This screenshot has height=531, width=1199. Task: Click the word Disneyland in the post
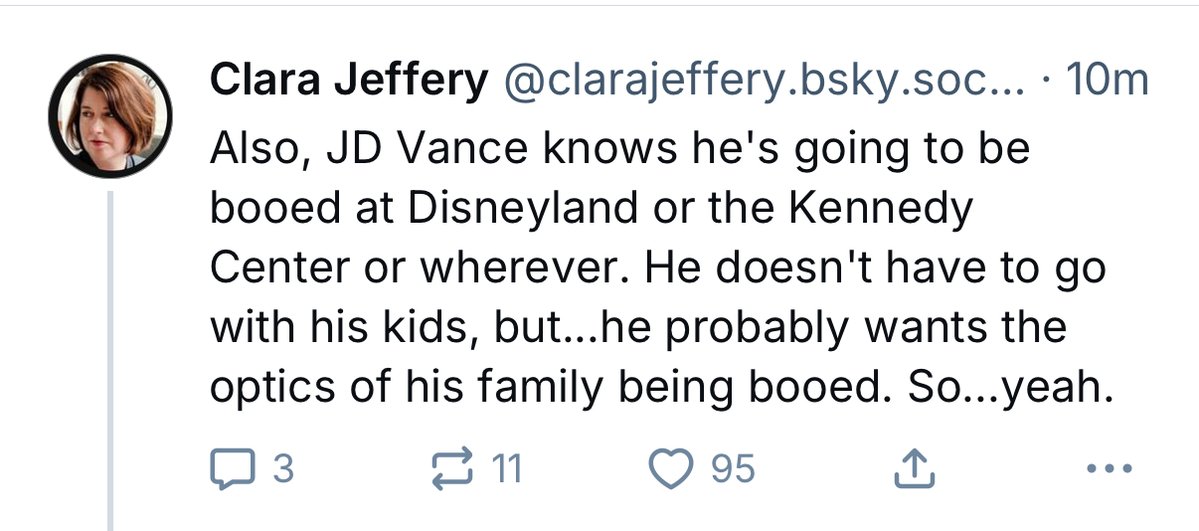coord(523,210)
